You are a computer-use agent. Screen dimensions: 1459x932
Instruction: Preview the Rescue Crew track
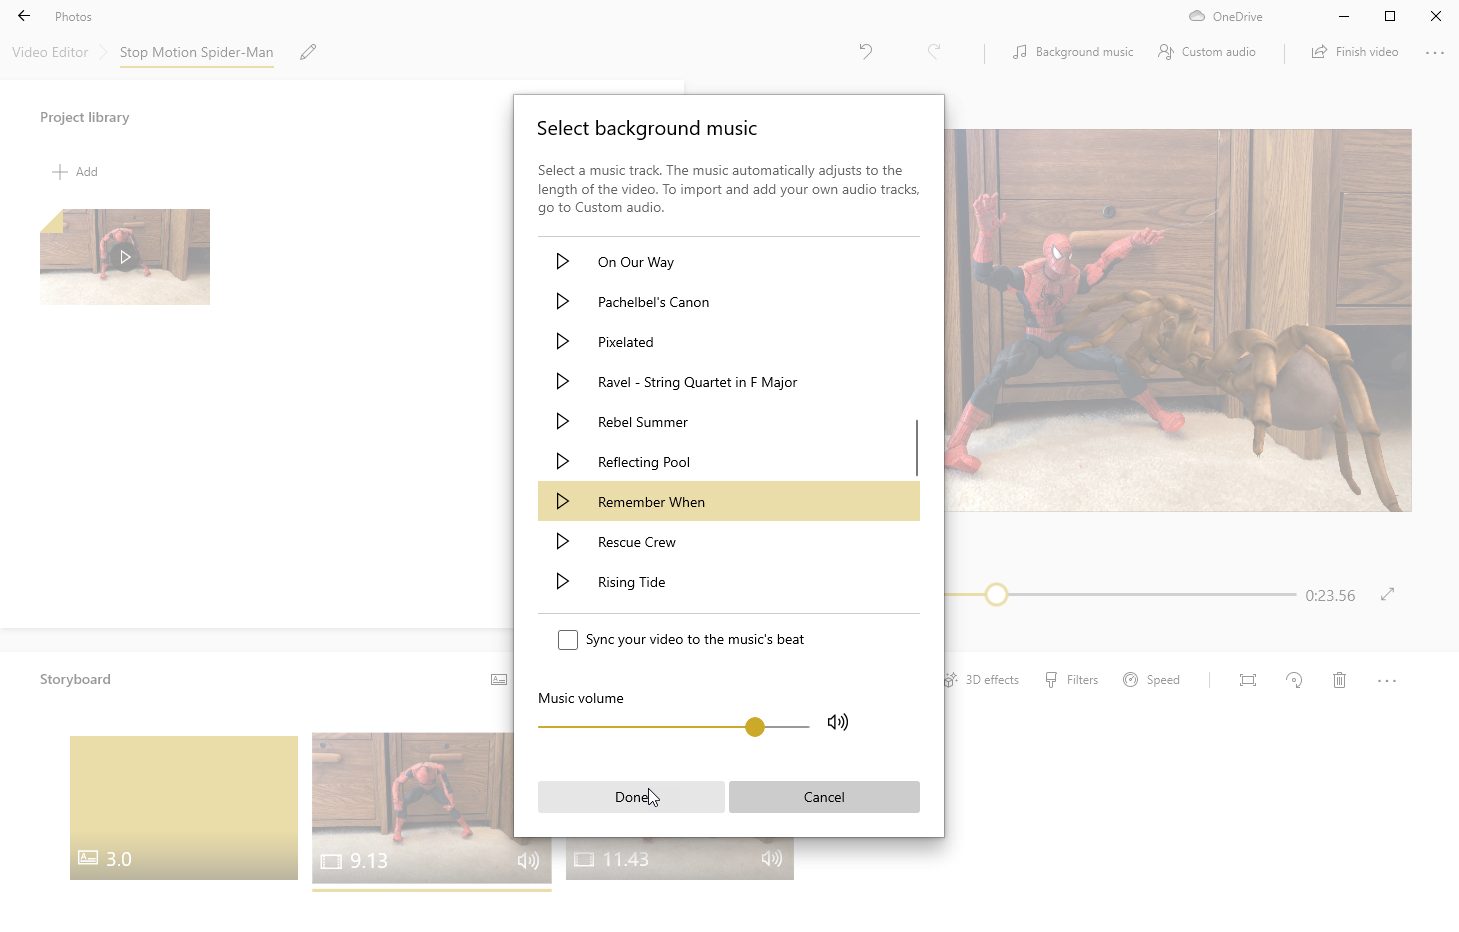(562, 541)
